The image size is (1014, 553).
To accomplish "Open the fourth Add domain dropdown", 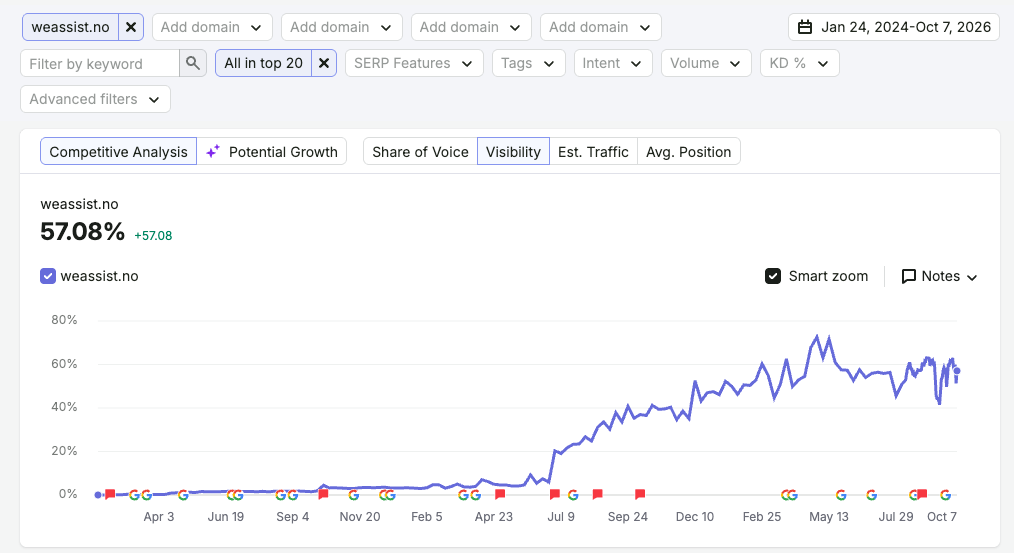I will point(600,27).
